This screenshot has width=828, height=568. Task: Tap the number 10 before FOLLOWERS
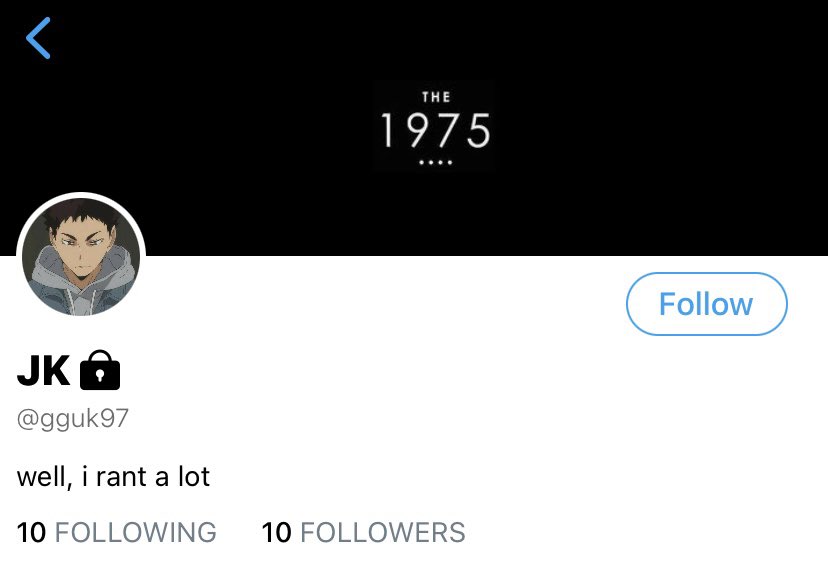[x=276, y=532]
